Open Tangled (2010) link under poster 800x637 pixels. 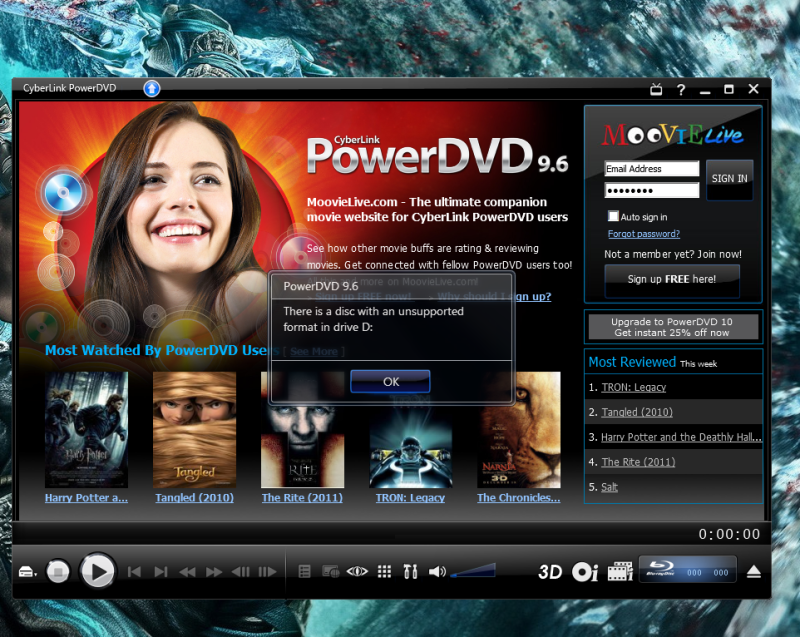click(x=194, y=498)
